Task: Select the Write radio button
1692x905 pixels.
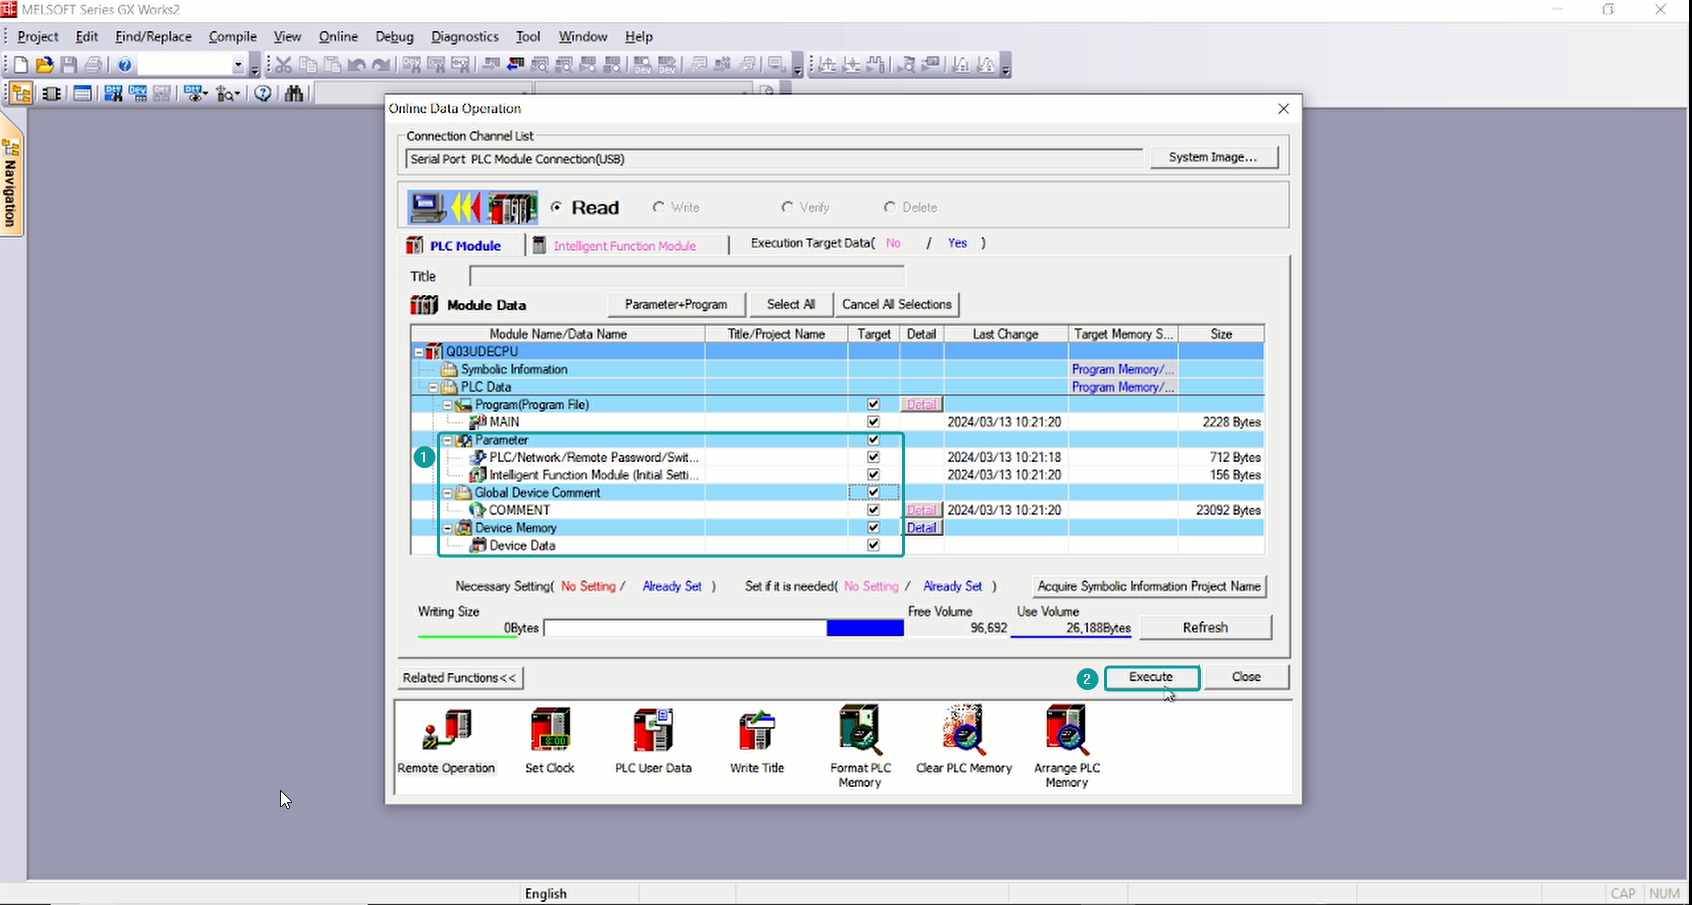Action: 658,207
